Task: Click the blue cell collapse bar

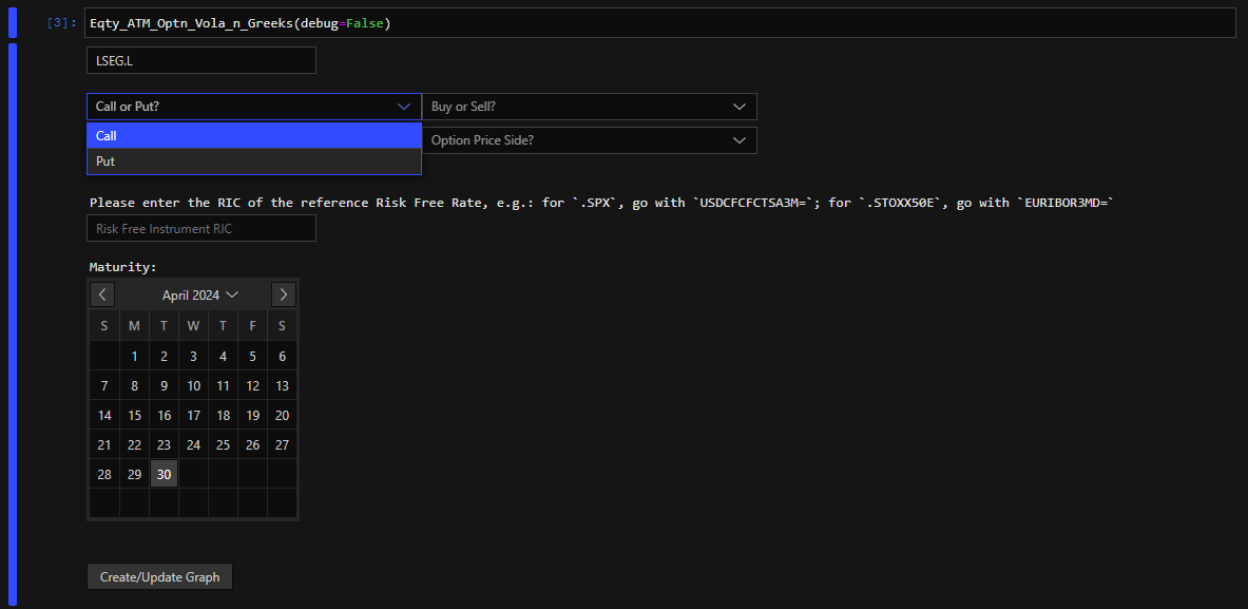Action: click(x=13, y=325)
